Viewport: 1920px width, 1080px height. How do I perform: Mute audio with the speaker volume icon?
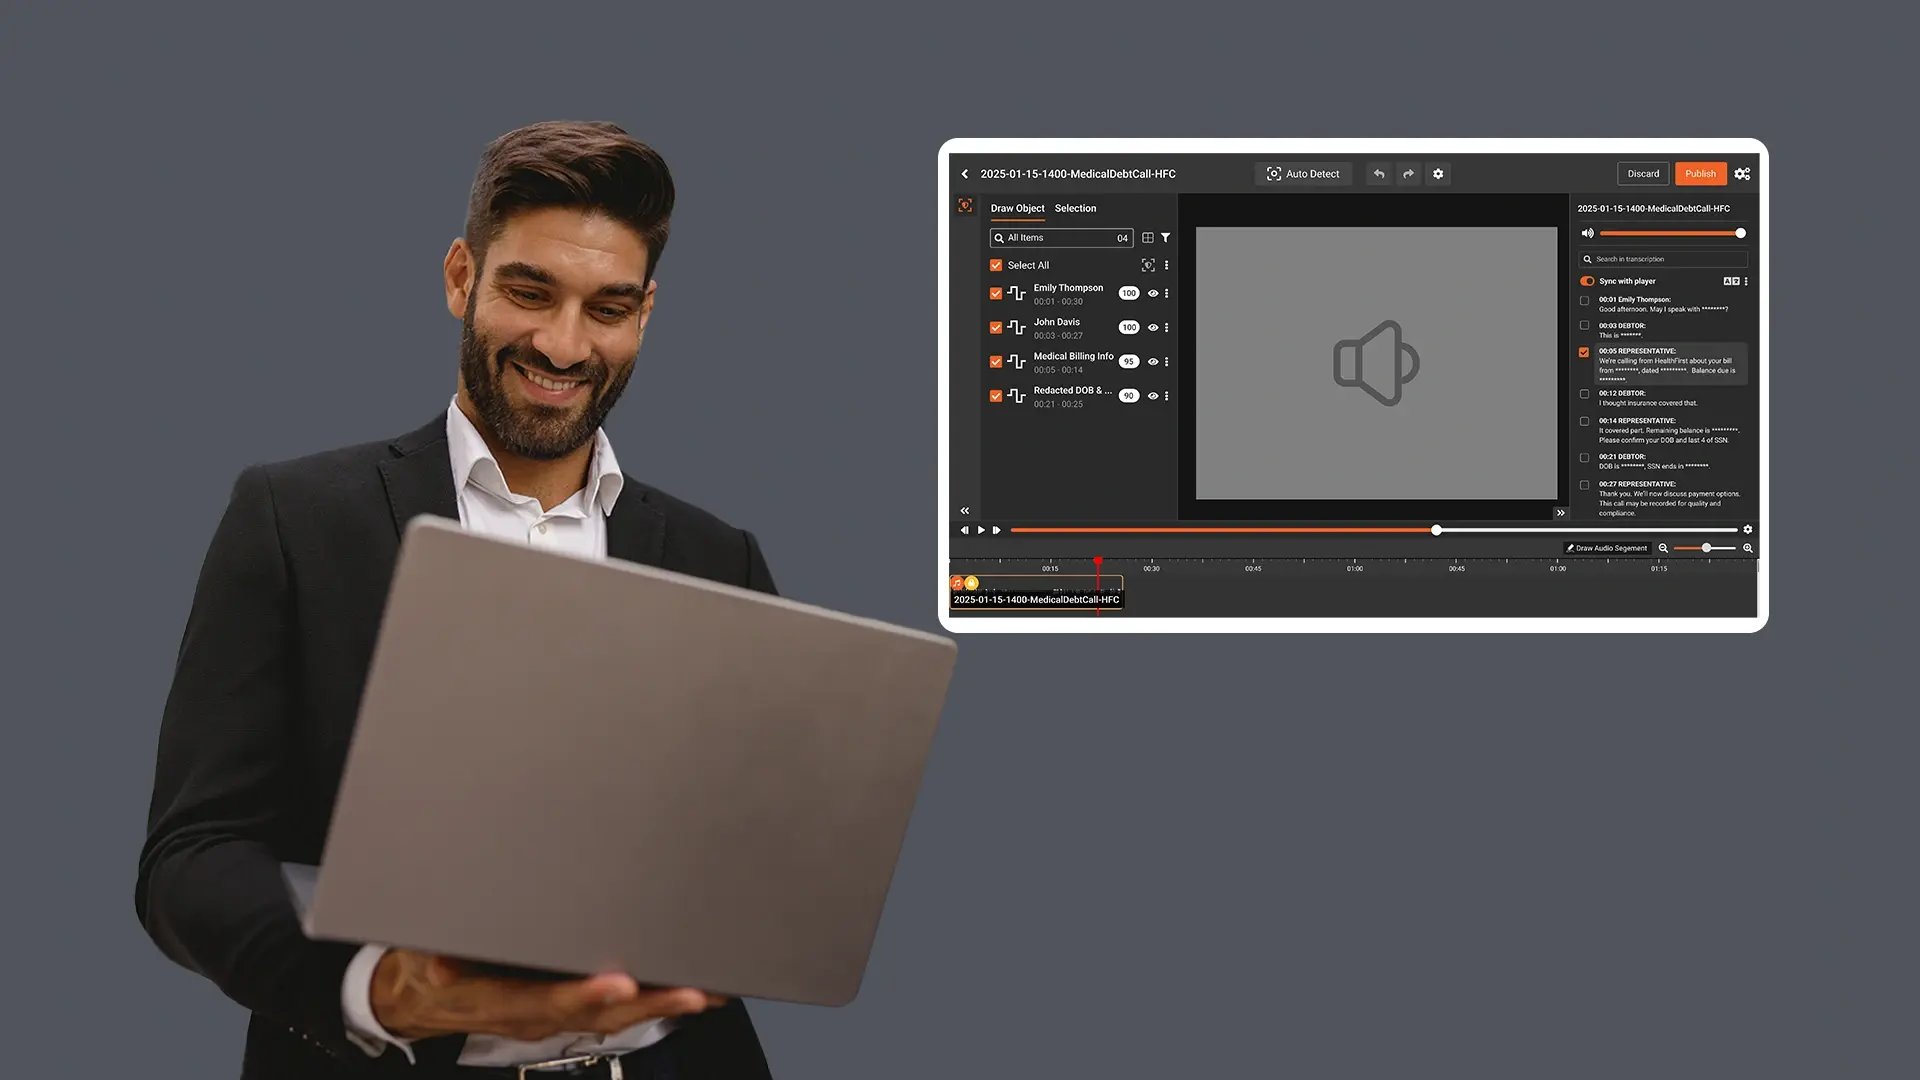(1587, 233)
